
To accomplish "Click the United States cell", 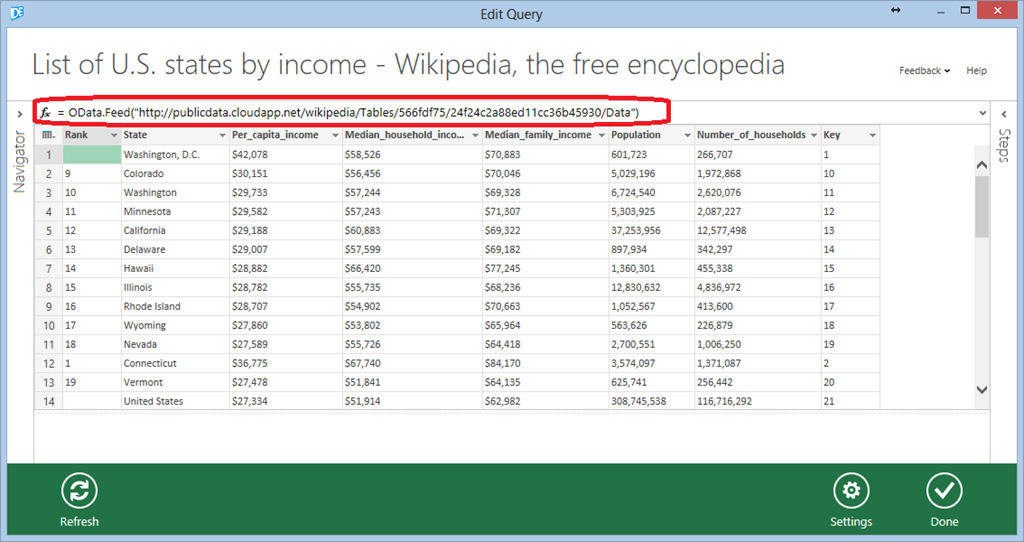I will [175, 401].
